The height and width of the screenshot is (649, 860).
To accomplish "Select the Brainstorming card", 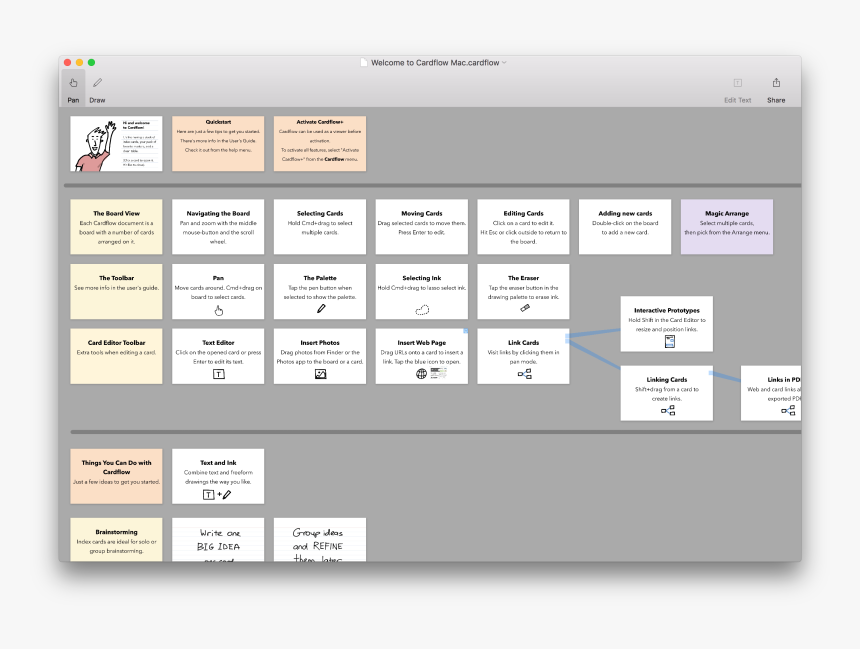I will (x=116, y=540).
